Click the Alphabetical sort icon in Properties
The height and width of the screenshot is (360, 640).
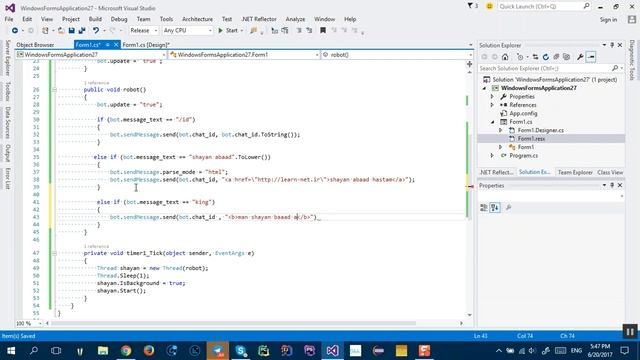click(495, 208)
